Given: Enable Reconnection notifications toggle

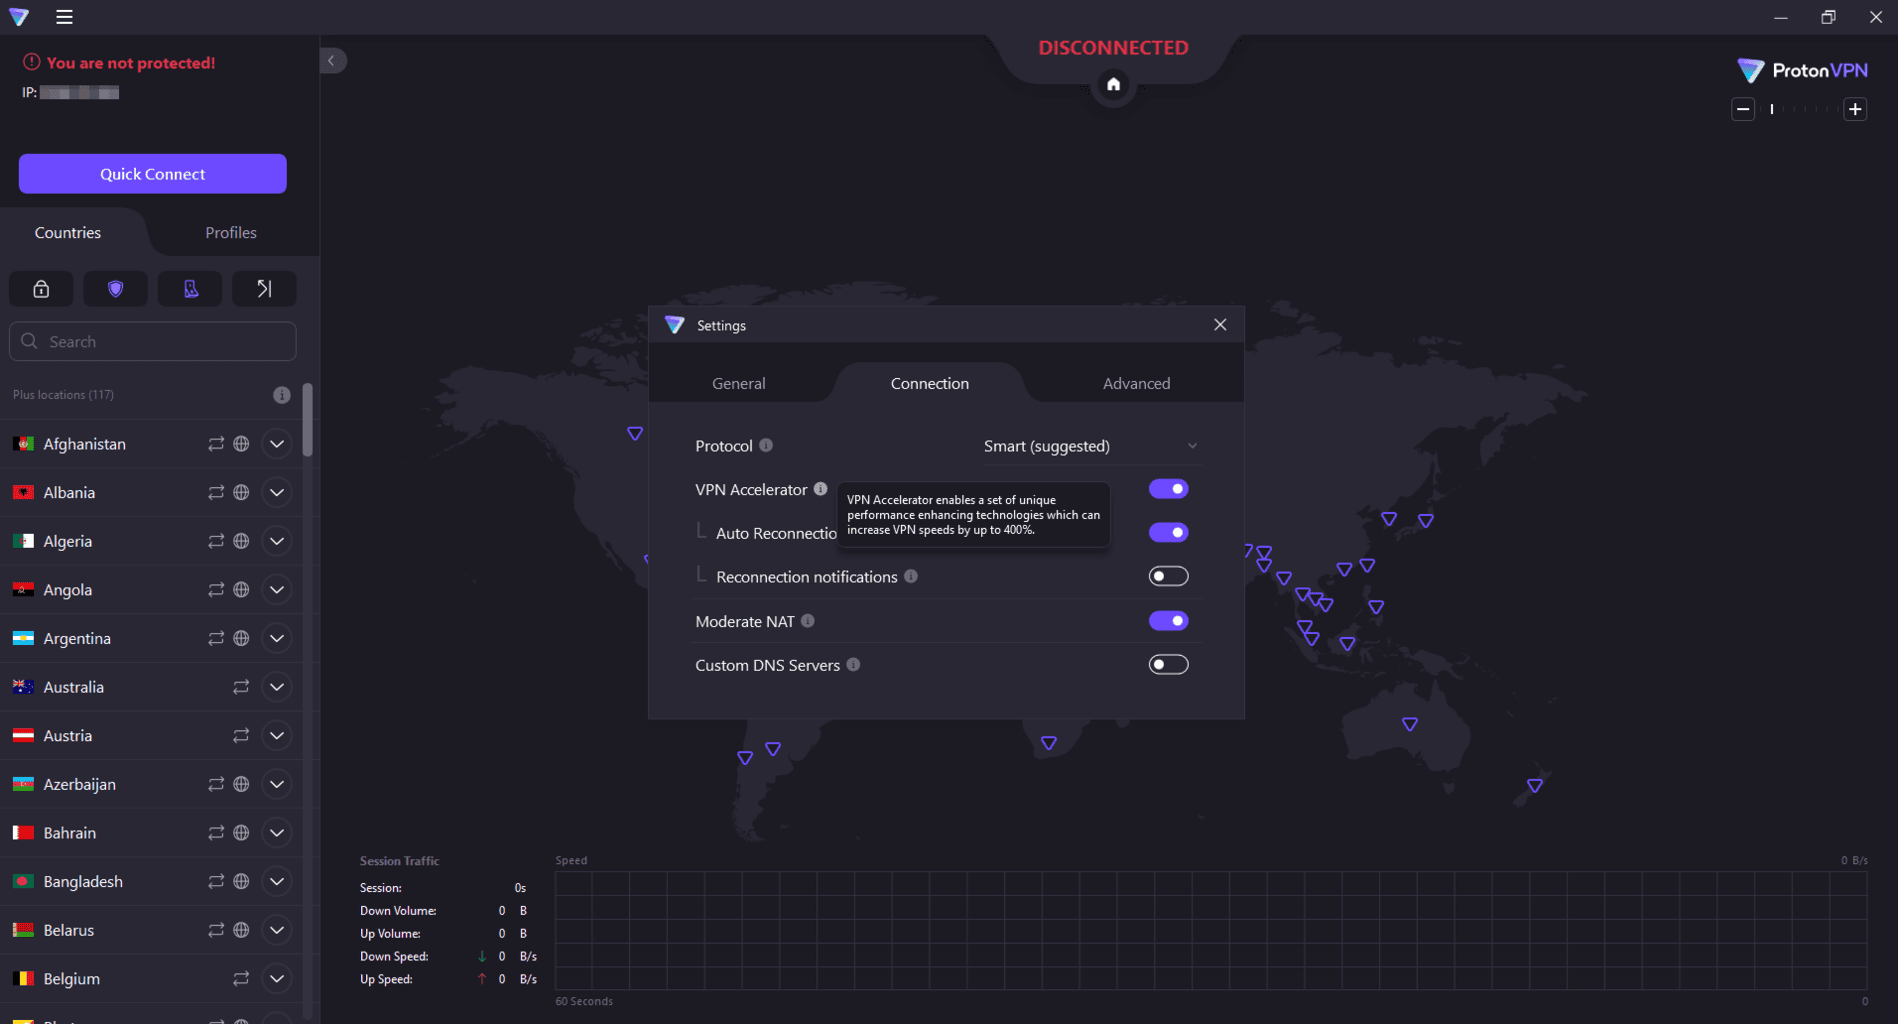Looking at the screenshot, I should pos(1168,576).
